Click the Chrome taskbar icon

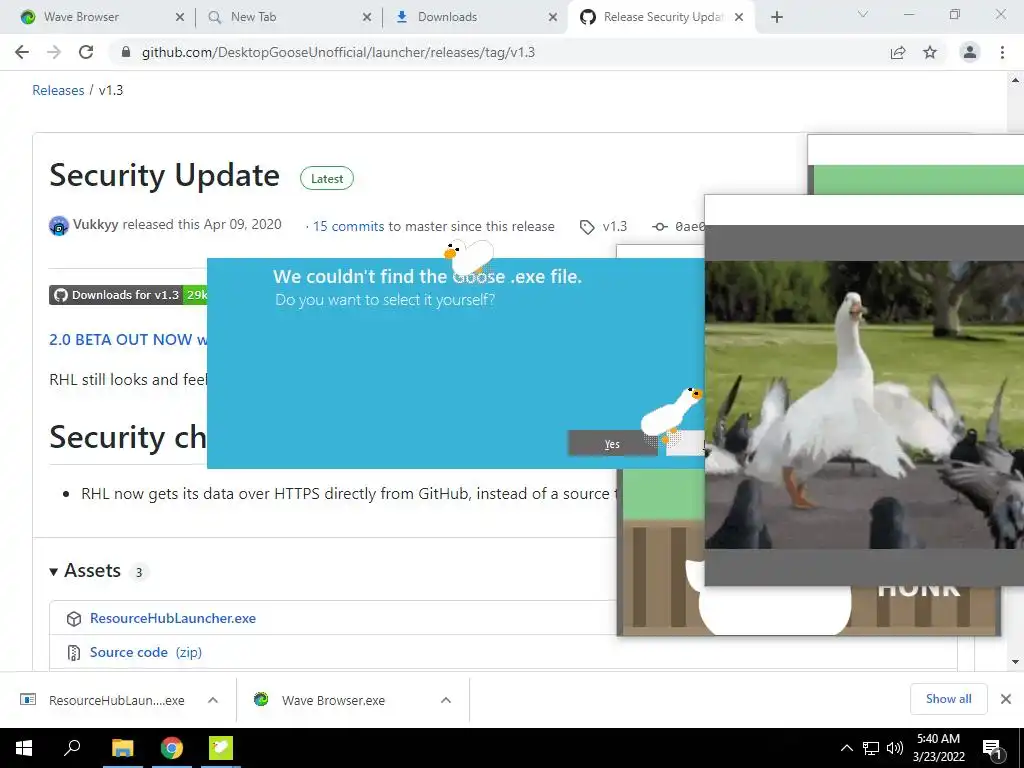click(171, 748)
